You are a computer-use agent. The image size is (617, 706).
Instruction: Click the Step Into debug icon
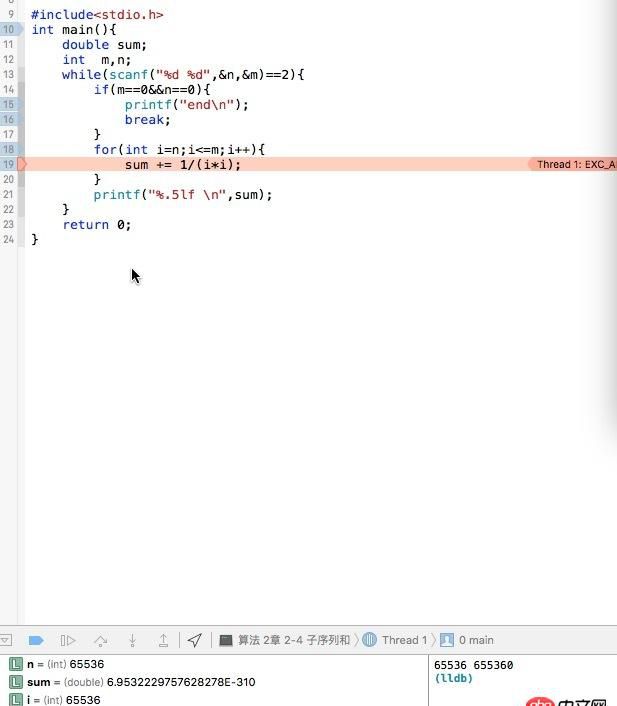pos(132,640)
